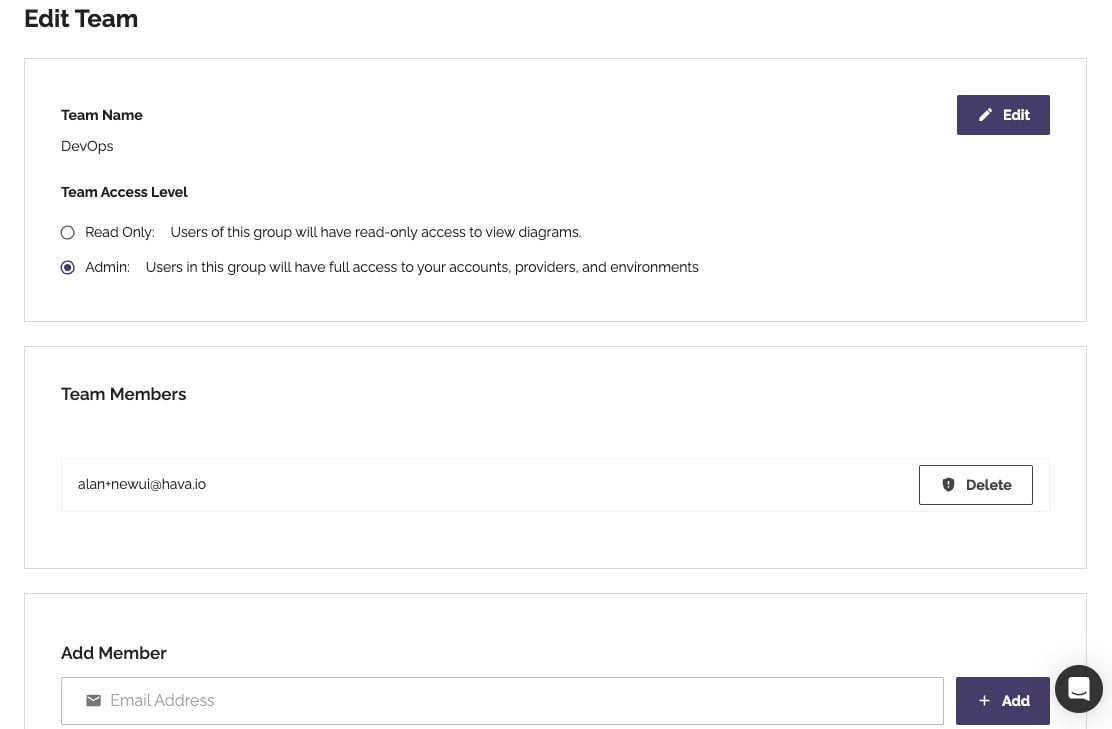This screenshot has width=1112, height=729.
Task: Click the Edit team name button
Action: (x=1003, y=115)
